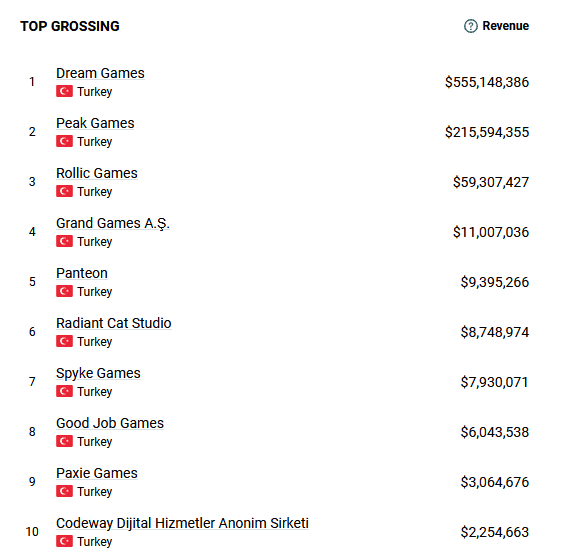Click the Revenue help question-mark icon
The image size is (564, 556).
[x=470, y=26]
